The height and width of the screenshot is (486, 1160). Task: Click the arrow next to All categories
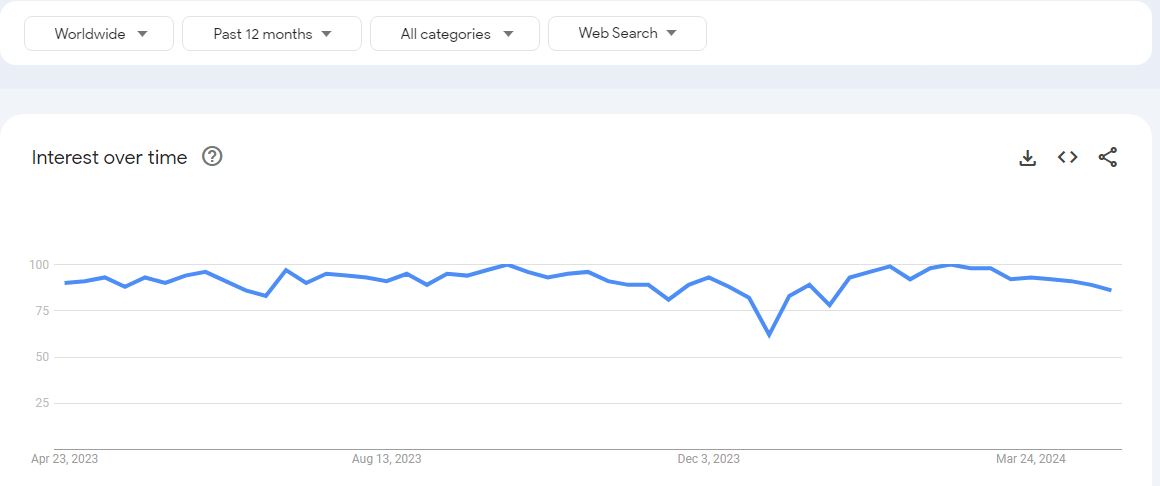(x=508, y=34)
